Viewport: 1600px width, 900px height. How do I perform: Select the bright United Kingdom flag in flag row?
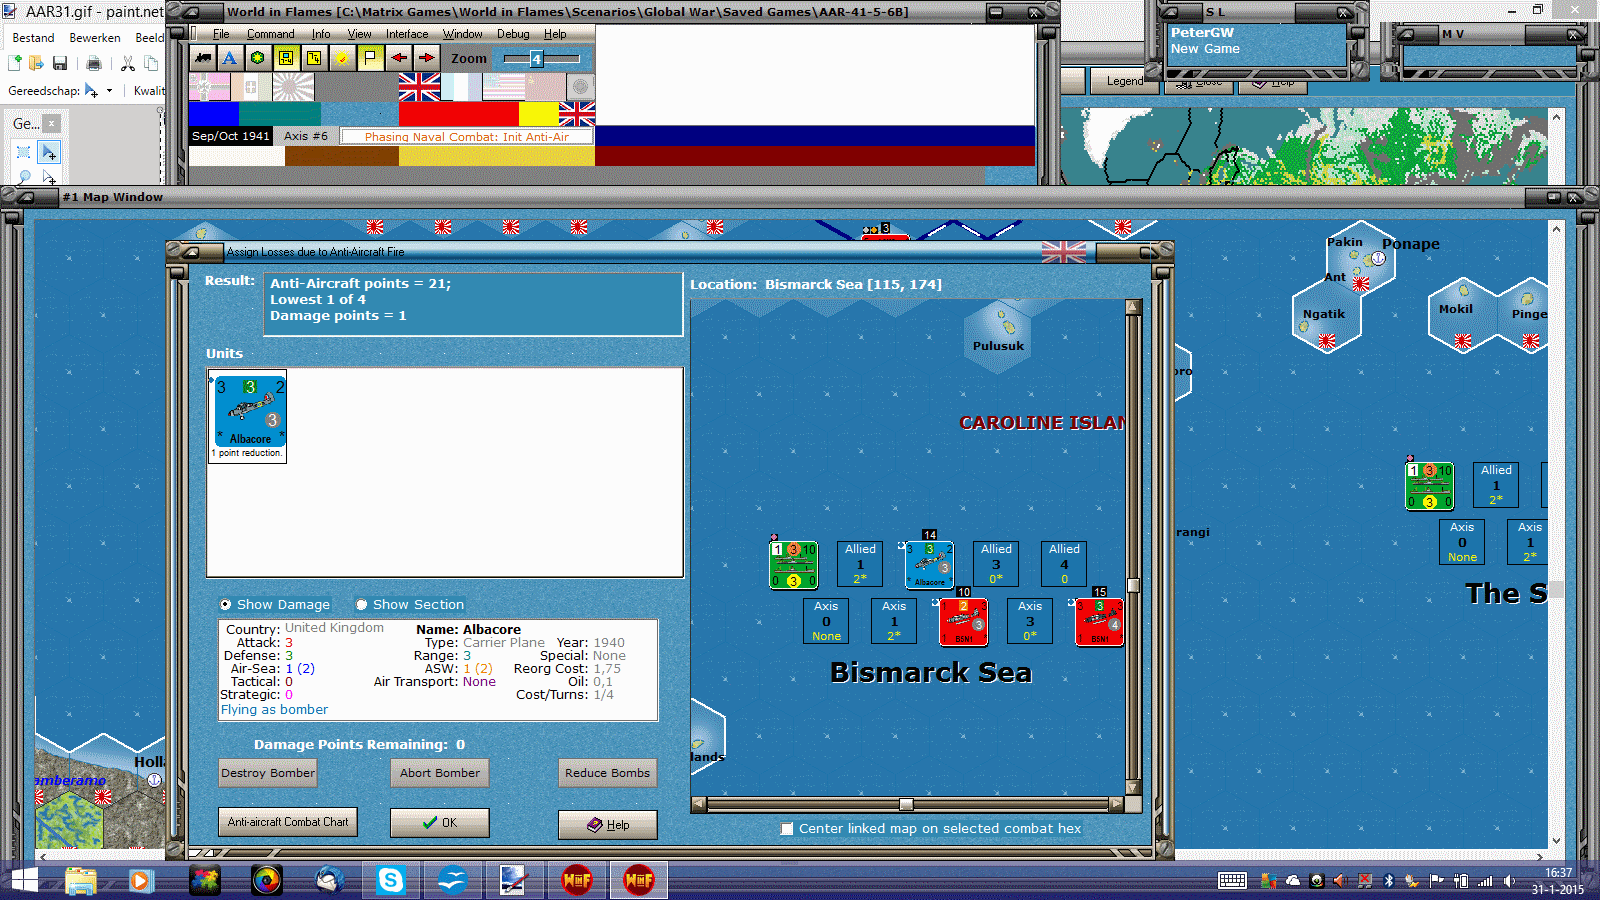coord(419,87)
